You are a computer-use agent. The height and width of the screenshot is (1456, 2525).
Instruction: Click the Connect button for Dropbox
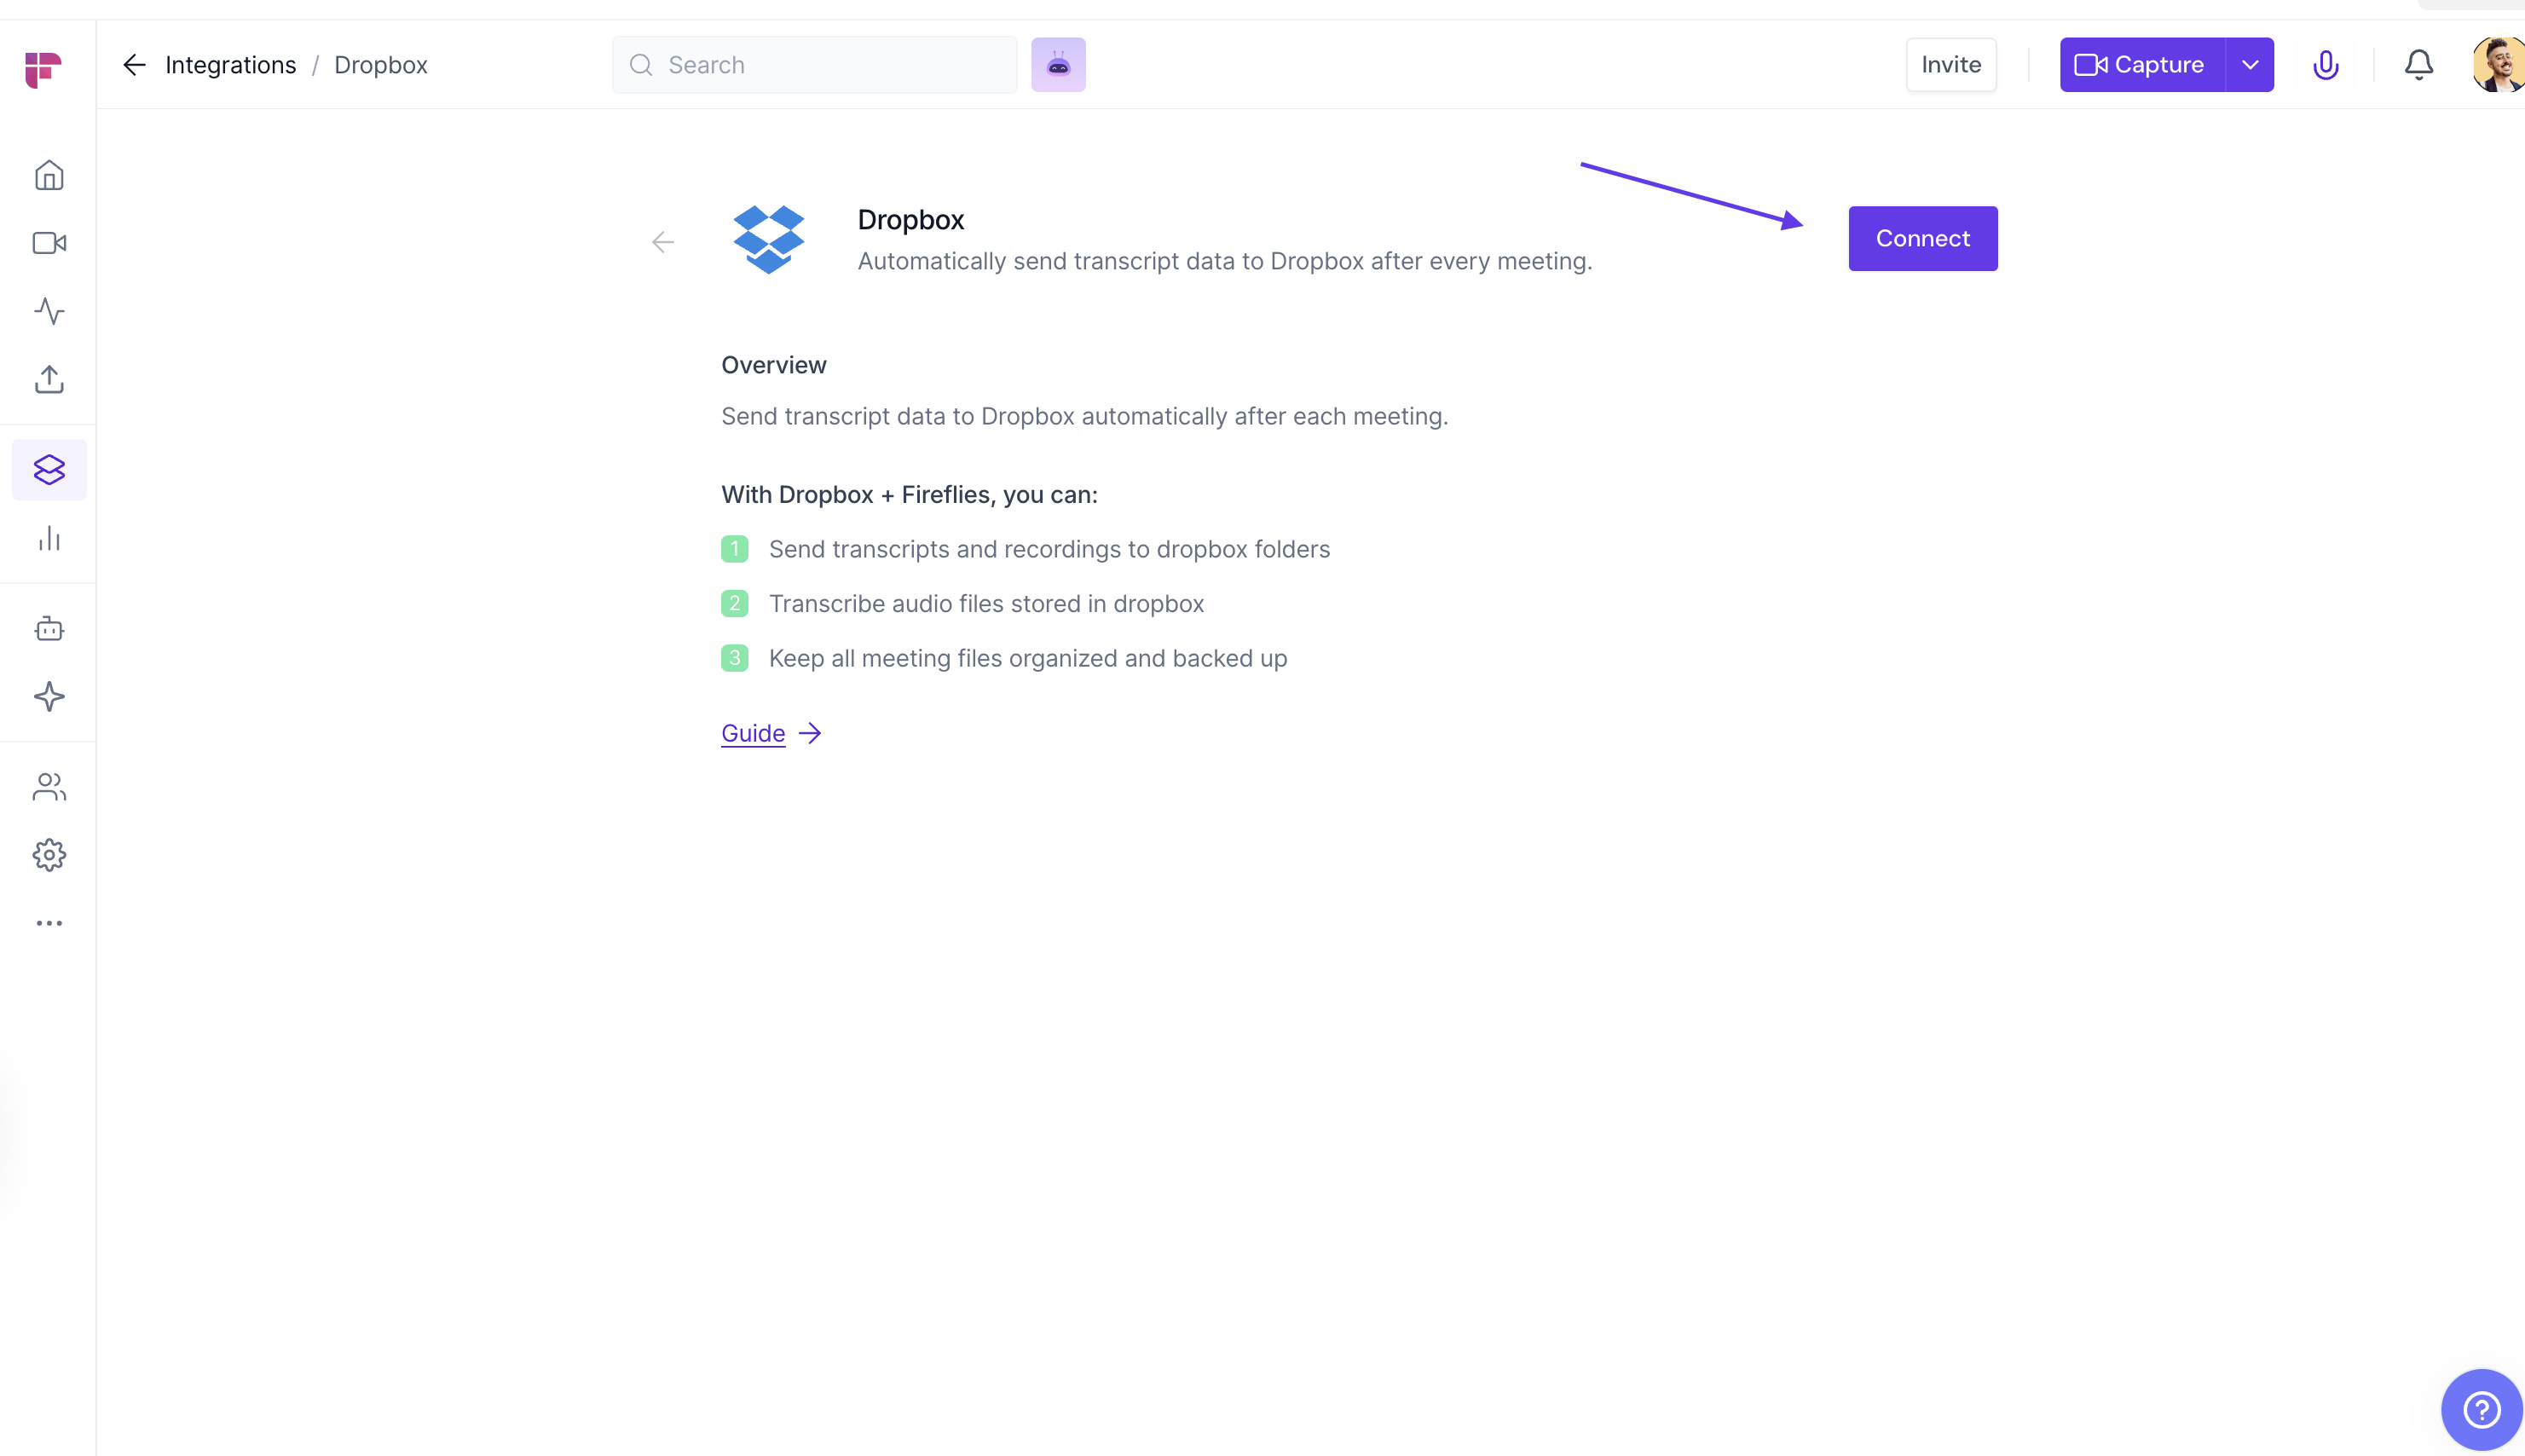(x=1922, y=238)
